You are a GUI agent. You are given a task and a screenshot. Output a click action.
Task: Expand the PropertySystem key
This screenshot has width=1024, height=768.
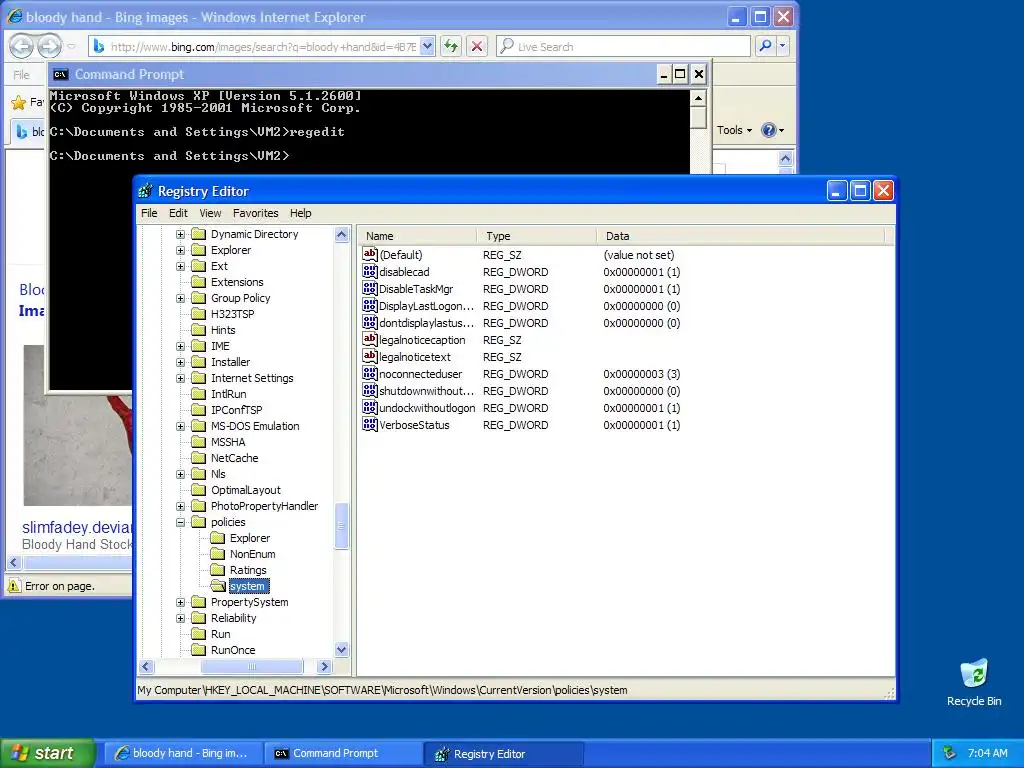click(x=180, y=602)
